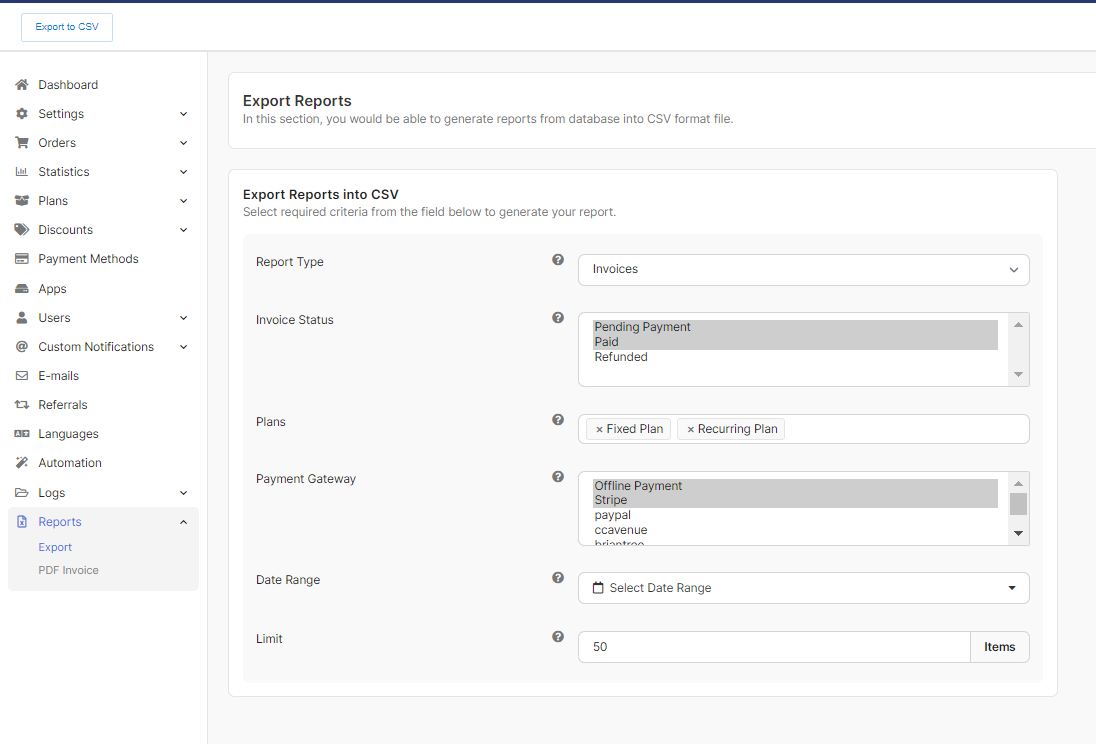Image resolution: width=1096 pixels, height=744 pixels.
Task: Open the Payment Methods menu item
Action: click(88, 259)
